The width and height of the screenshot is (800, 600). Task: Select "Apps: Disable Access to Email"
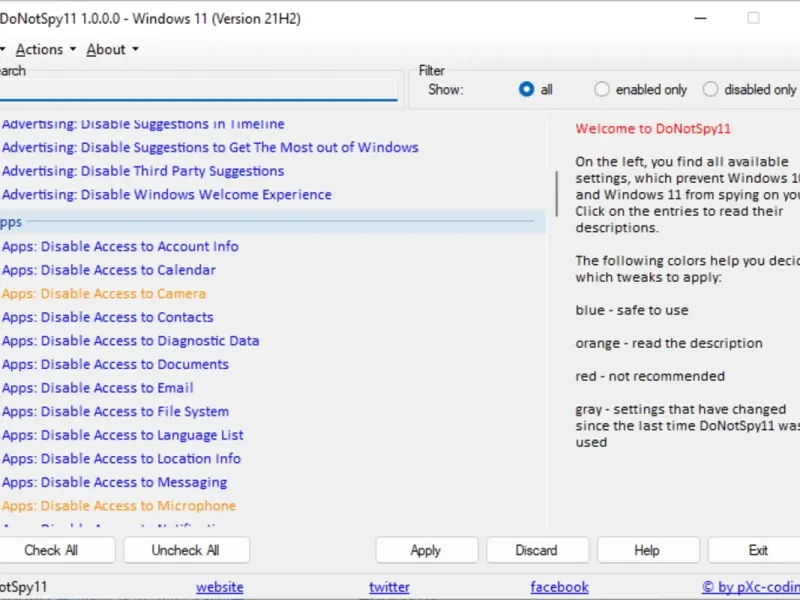pyautogui.click(x=98, y=388)
